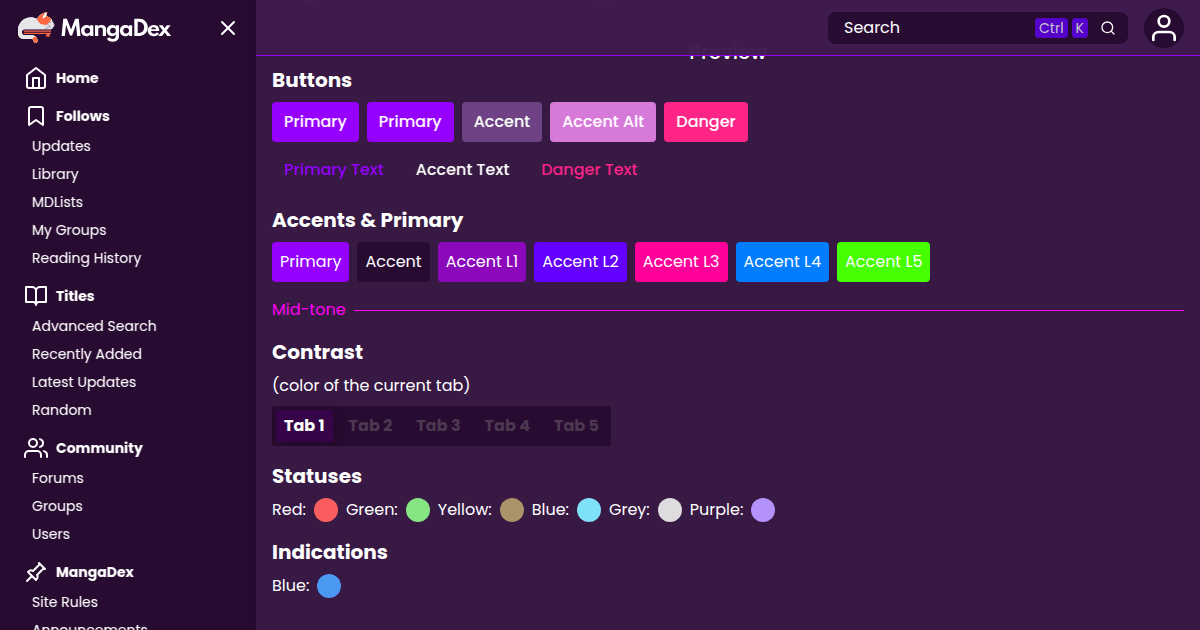The image size is (1200, 630).
Task: Click the Titles open book icon
Action: 36,296
